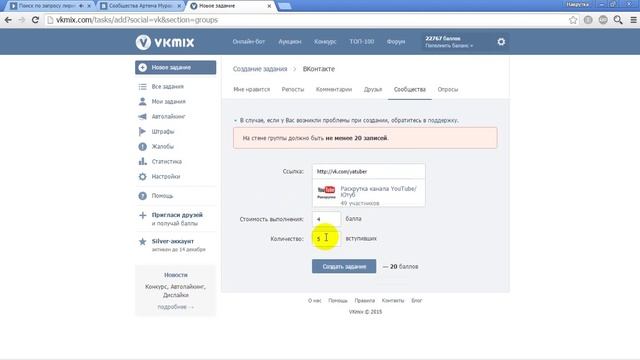Go back with the browser back arrow
The image size is (640, 360).
click(8, 20)
